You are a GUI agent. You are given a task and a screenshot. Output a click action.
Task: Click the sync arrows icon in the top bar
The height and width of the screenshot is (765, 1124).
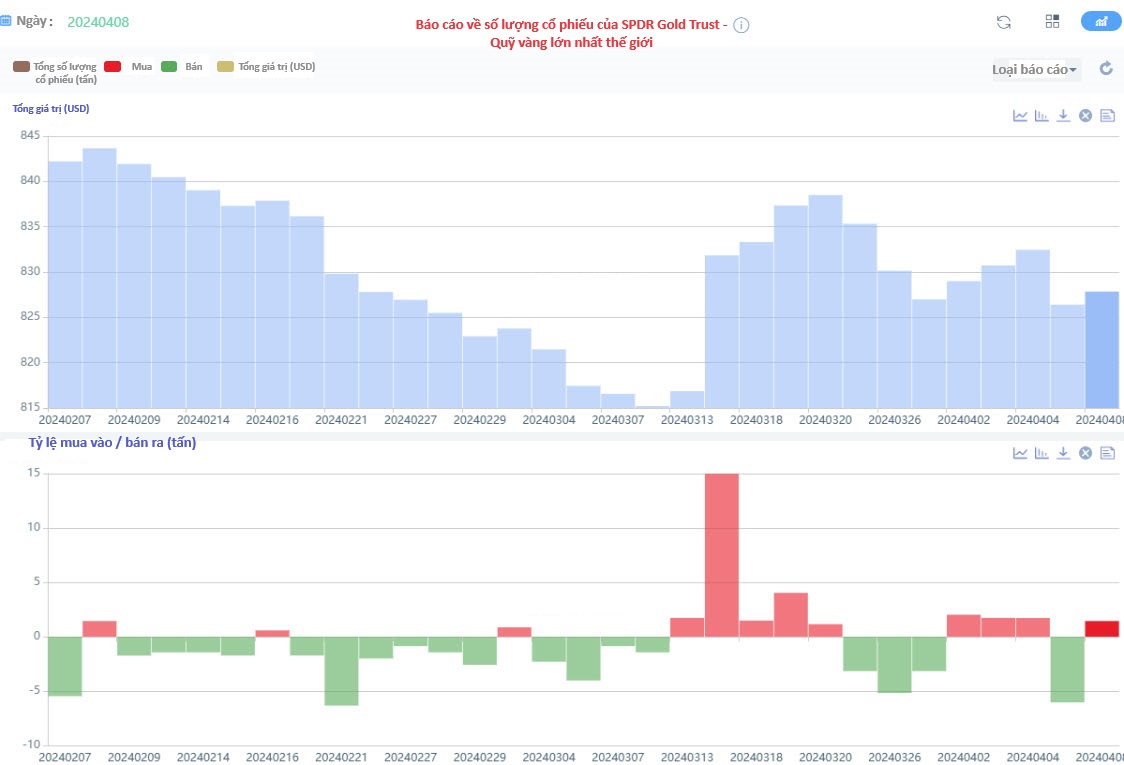(1004, 22)
